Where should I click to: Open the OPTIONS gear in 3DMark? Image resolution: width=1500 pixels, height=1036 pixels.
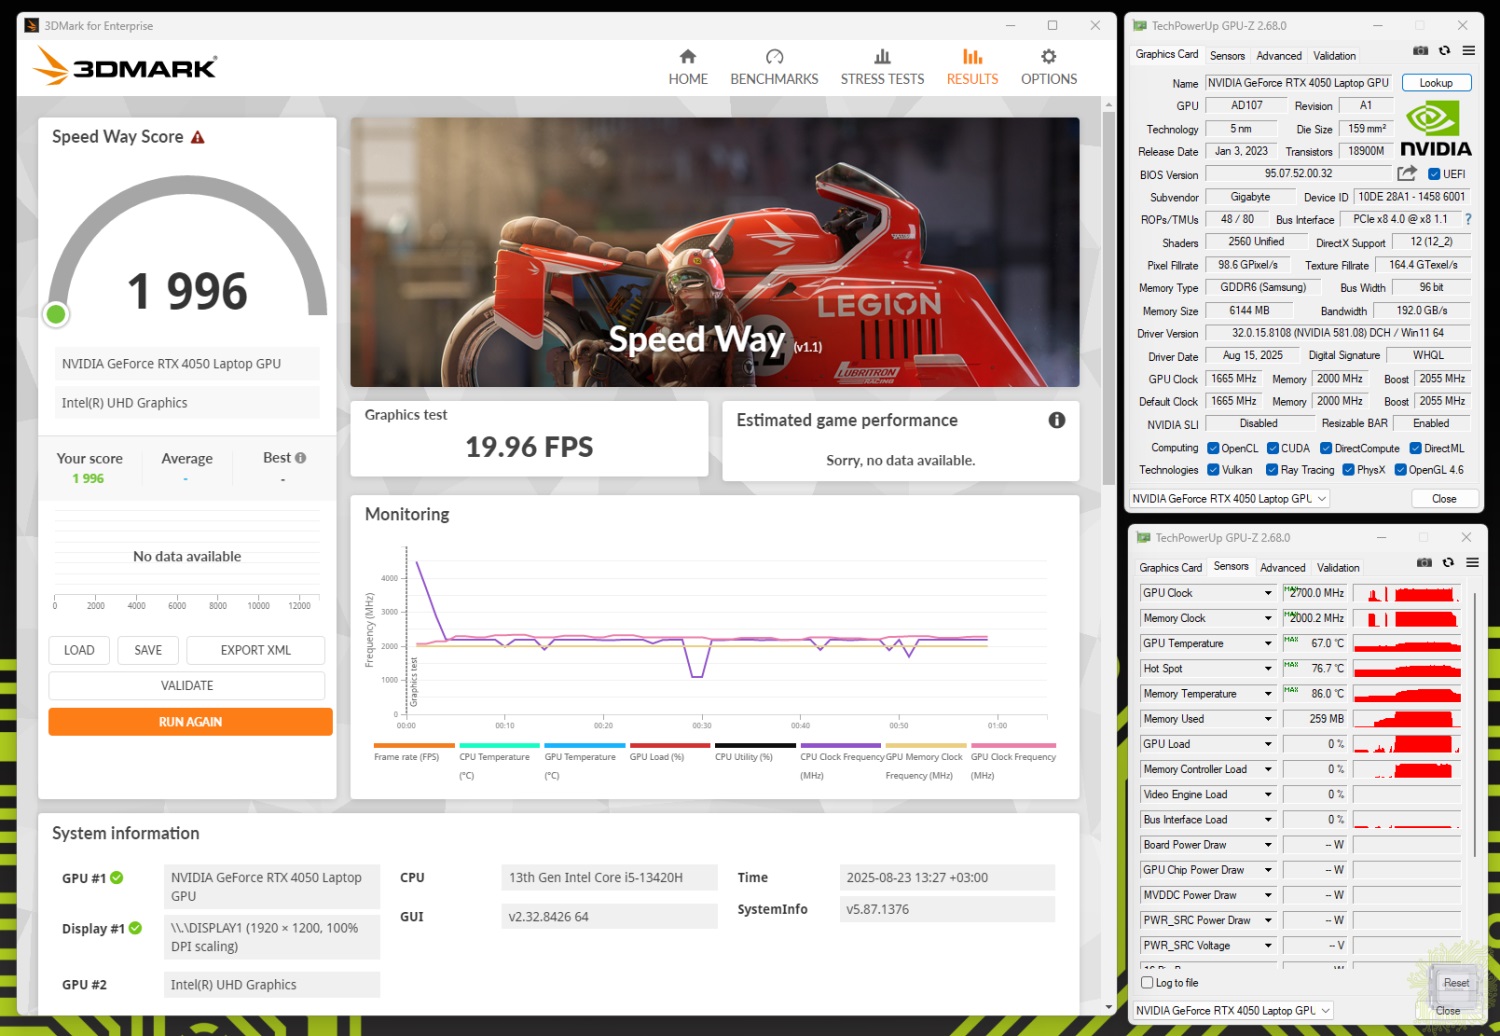coord(1048,67)
